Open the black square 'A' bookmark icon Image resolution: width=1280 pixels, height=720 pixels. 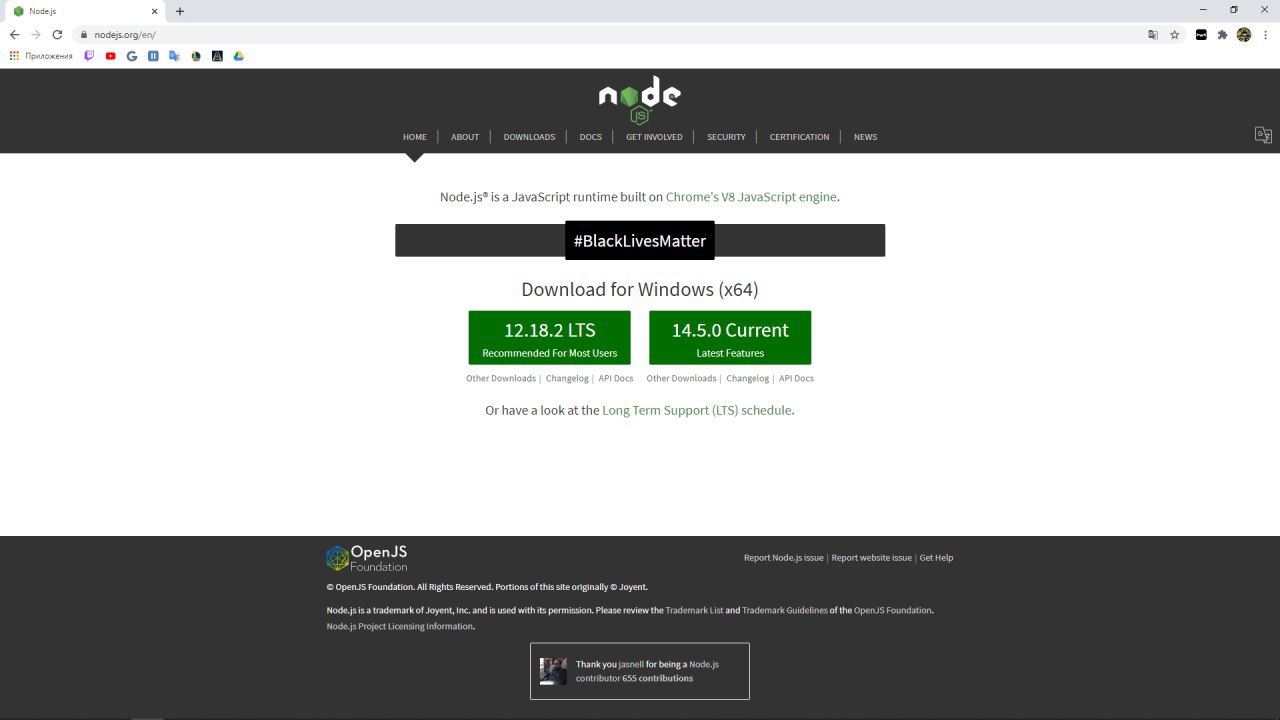tap(217, 56)
